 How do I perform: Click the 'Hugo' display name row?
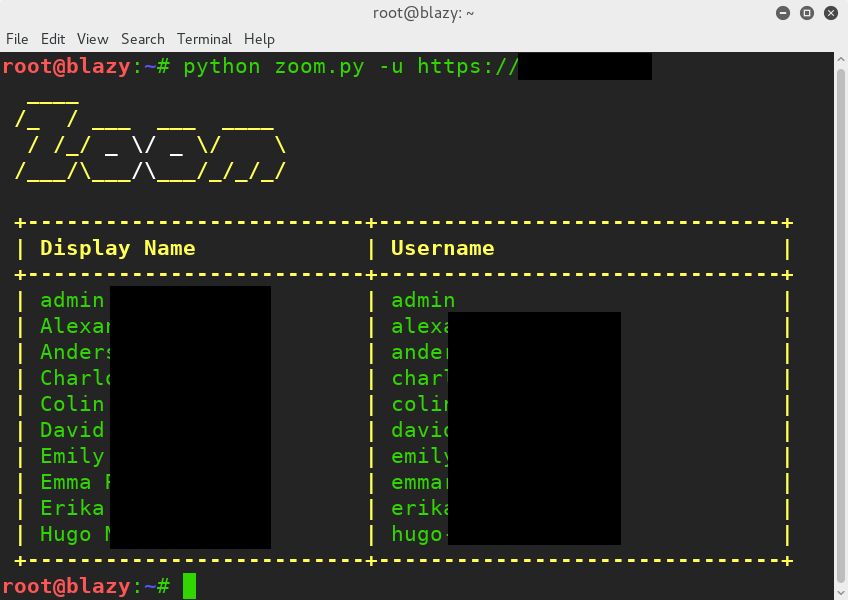(x=66, y=534)
